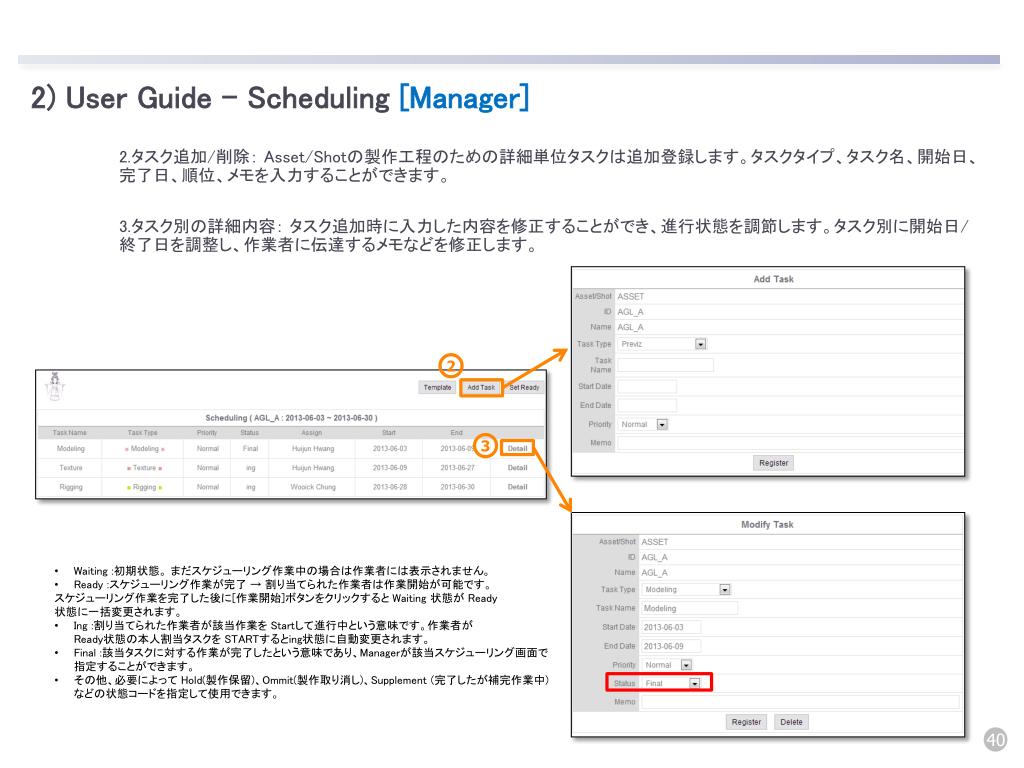Open Detail link for Texture task row
The height and width of the screenshot is (768, 1024).
pos(517,468)
